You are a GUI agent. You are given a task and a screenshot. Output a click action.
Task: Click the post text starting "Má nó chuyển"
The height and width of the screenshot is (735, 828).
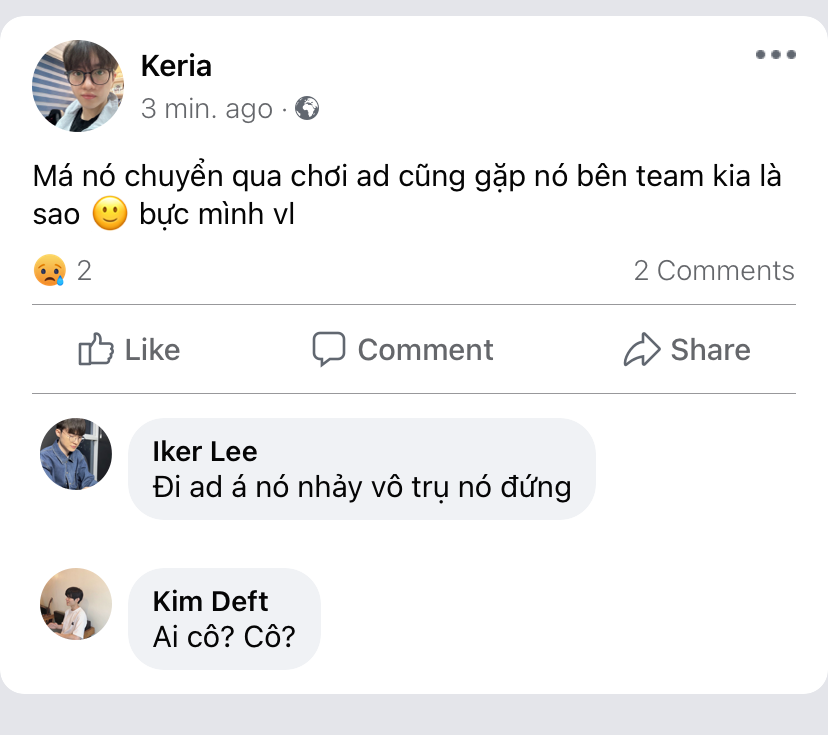(x=406, y=178)
